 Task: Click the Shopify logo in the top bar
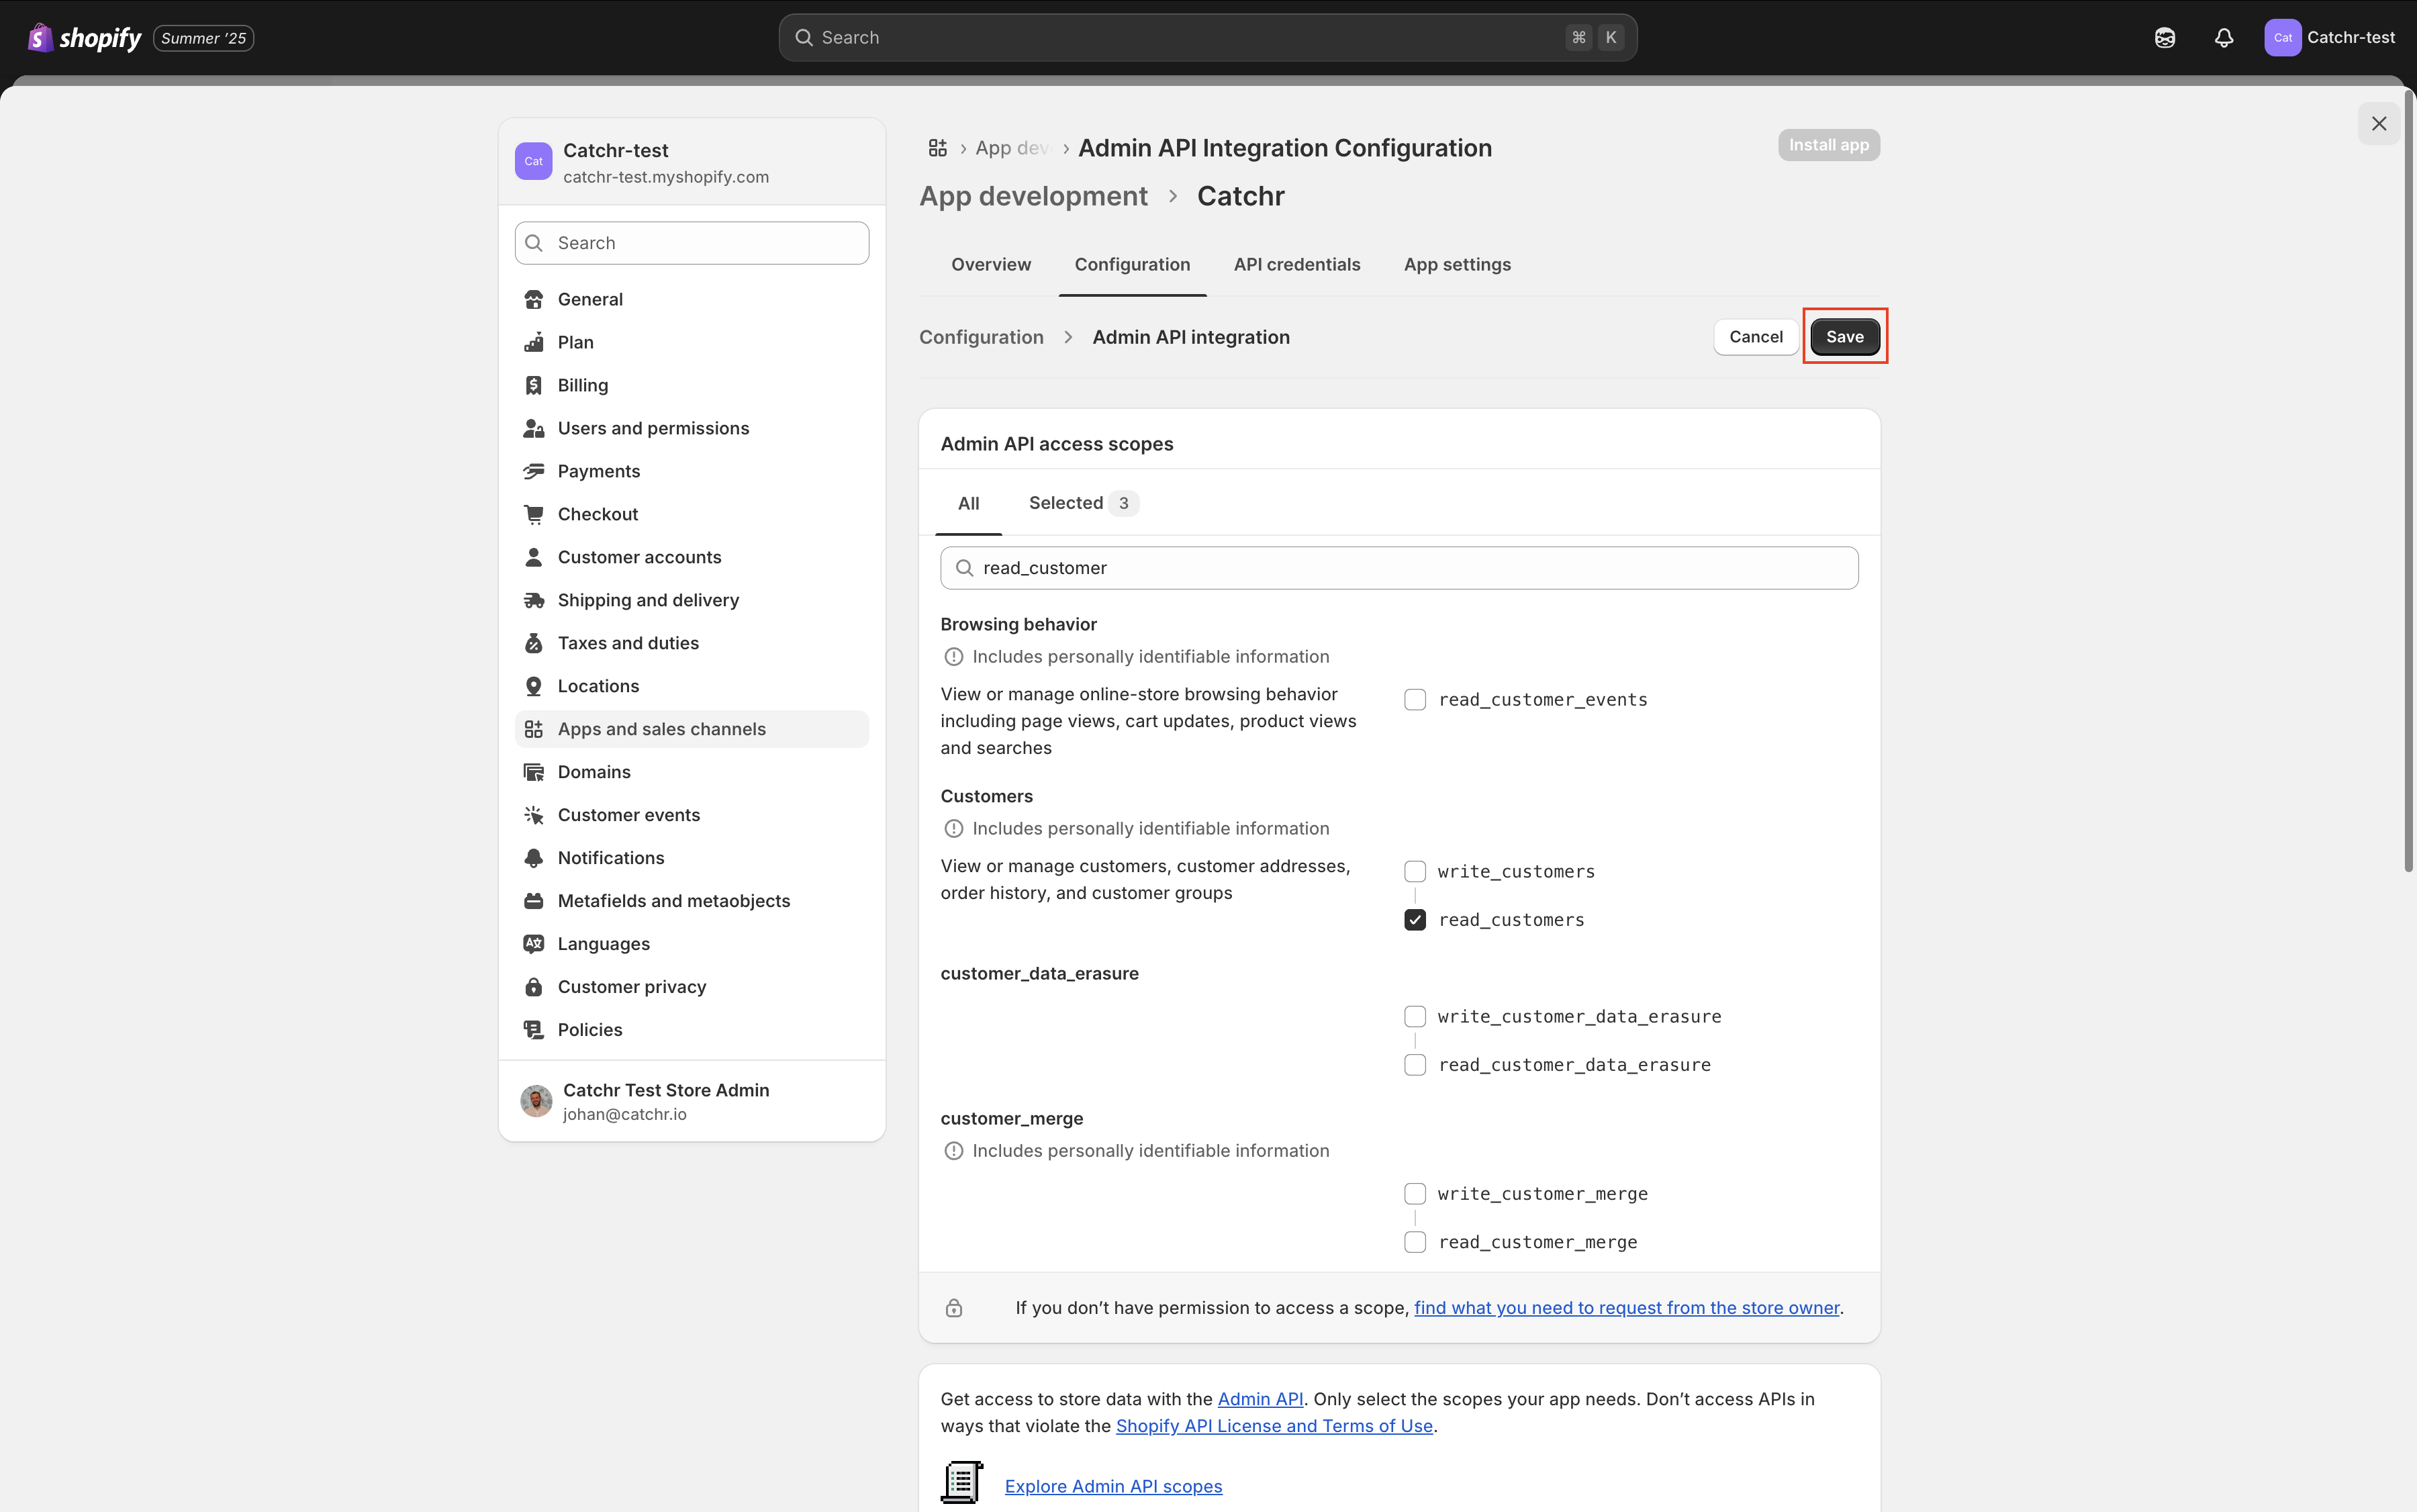(85, 38)
